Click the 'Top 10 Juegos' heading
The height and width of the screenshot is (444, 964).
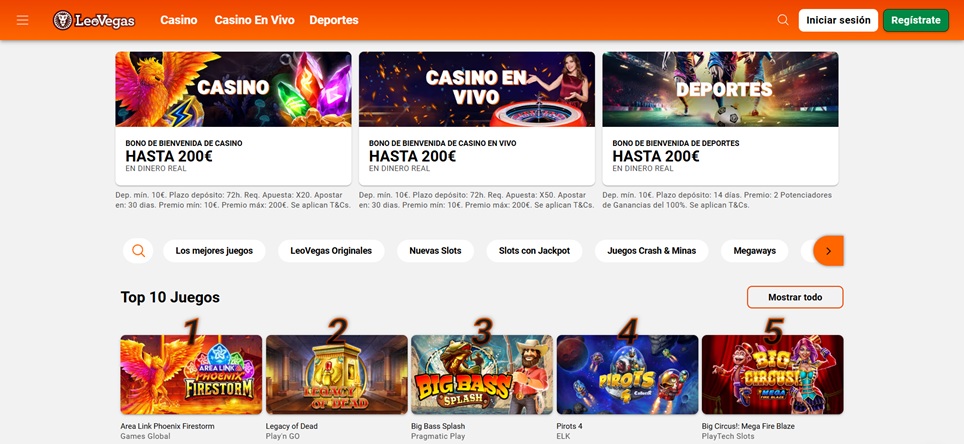(170, 298)
